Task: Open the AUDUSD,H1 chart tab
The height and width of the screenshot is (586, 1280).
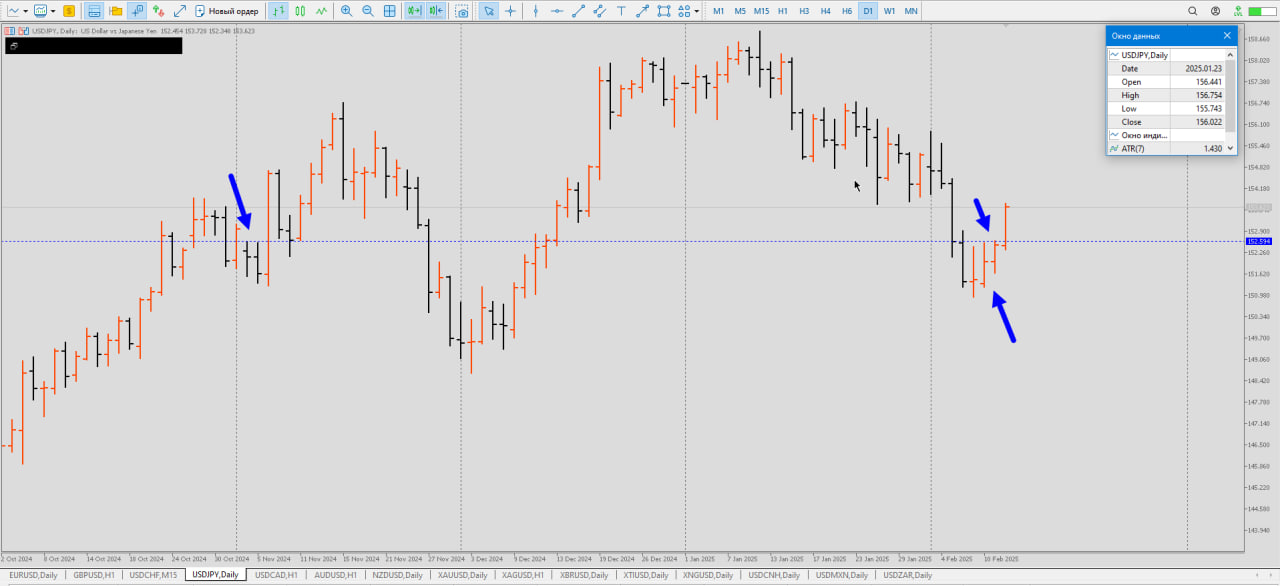Action: 335,575
